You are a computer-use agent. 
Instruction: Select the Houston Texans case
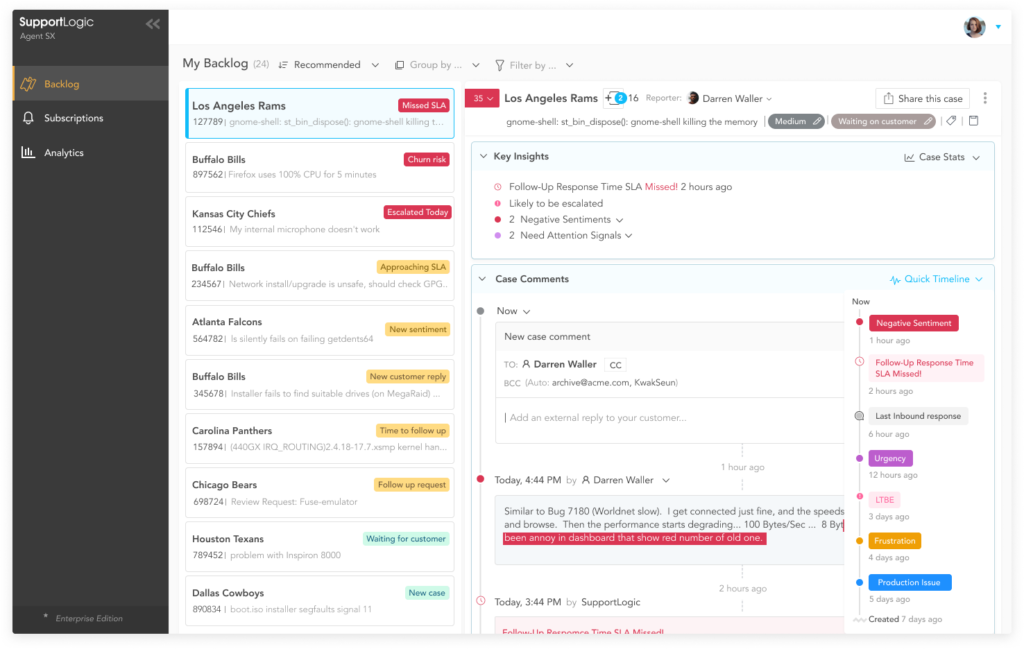[x=319, y=546]
